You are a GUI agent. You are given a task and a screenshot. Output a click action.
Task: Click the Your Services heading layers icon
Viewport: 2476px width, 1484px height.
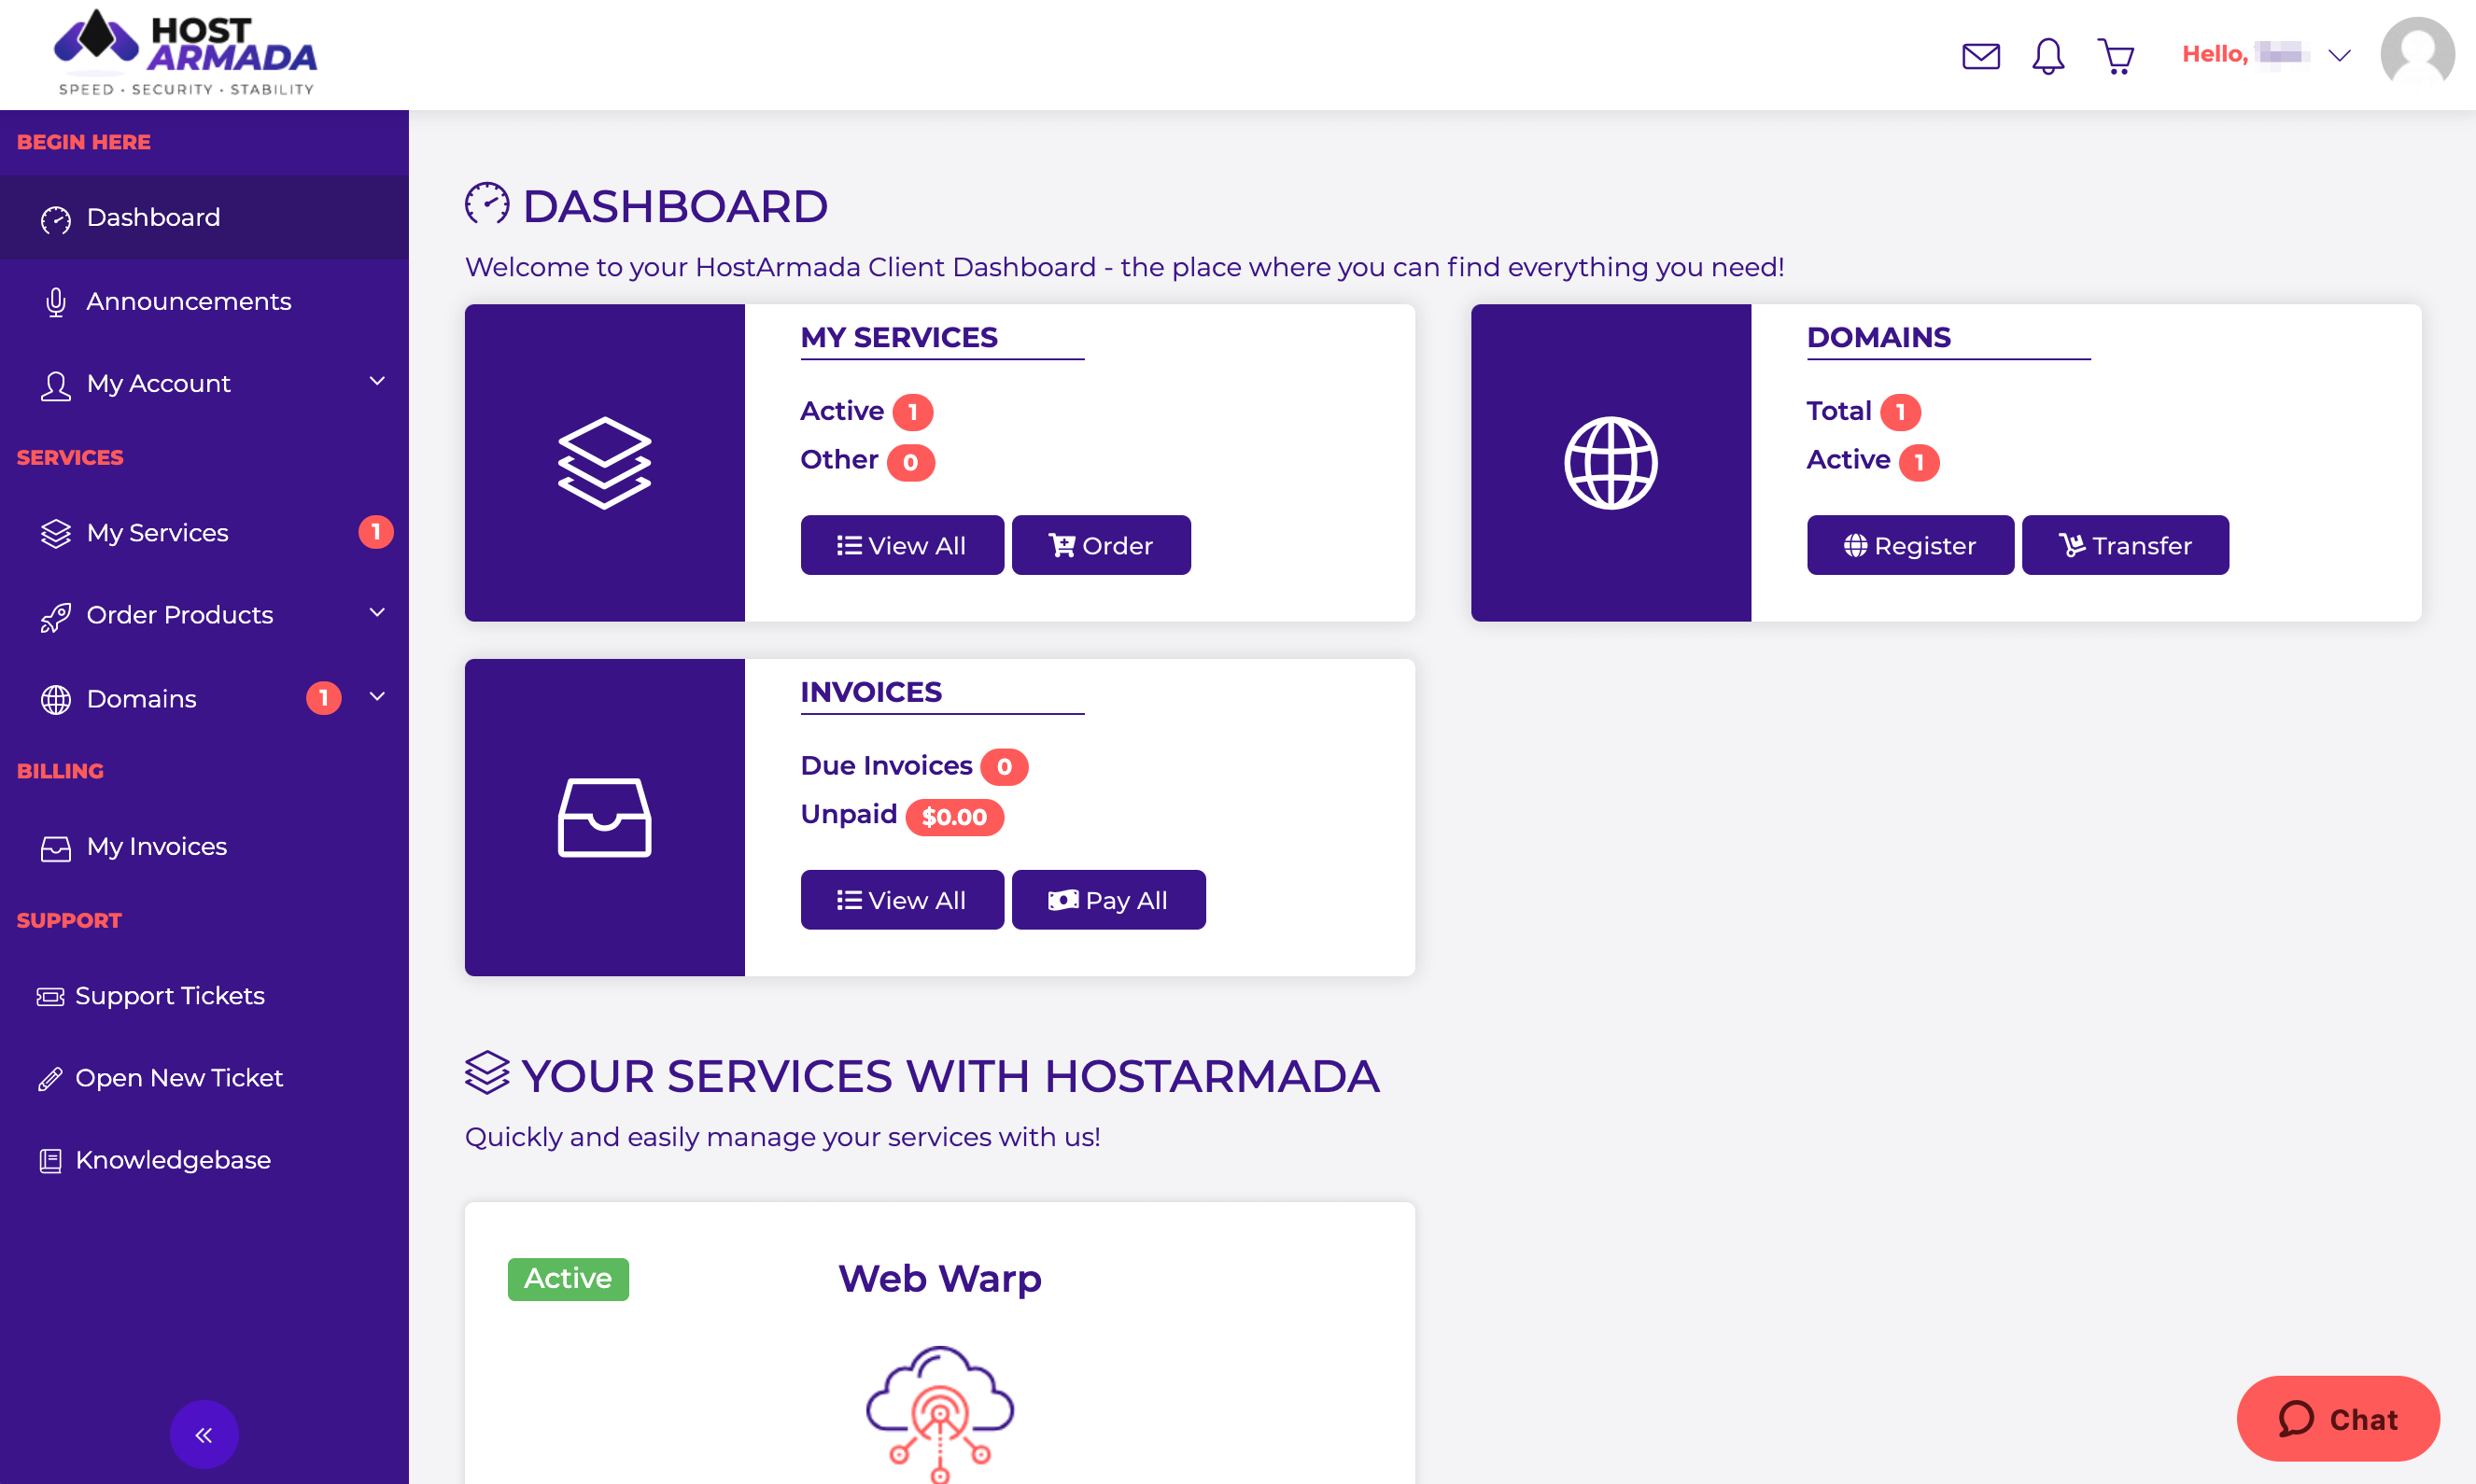click(487, 1073)
